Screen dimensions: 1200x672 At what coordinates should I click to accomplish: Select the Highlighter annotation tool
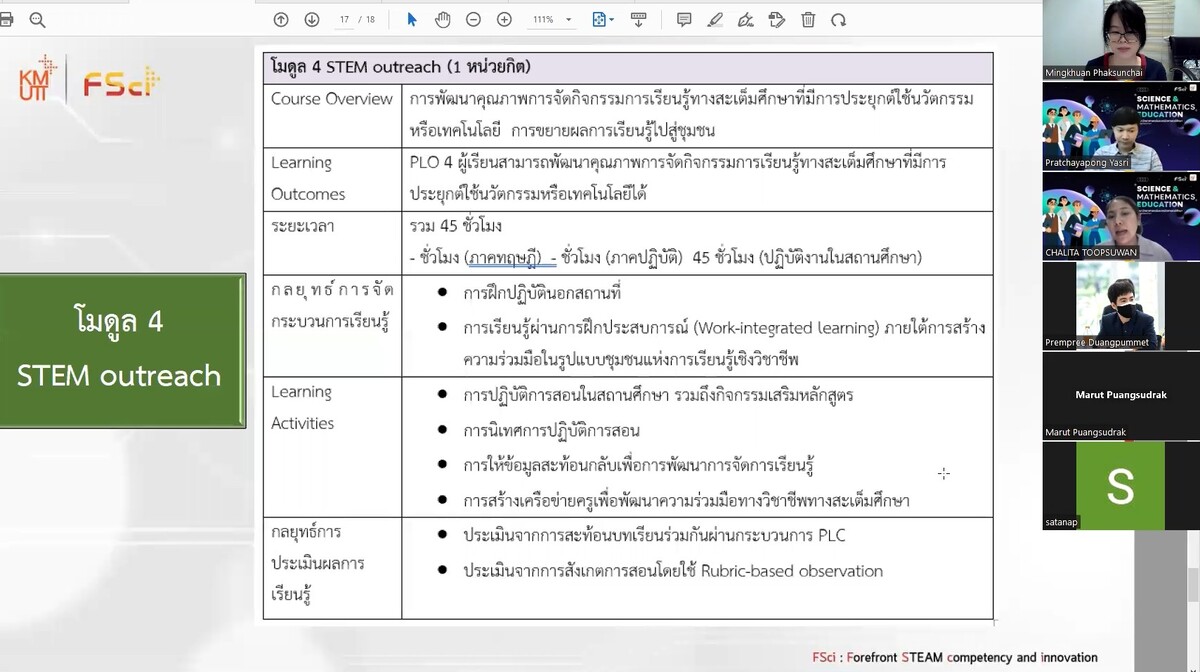tap(715, 19)
